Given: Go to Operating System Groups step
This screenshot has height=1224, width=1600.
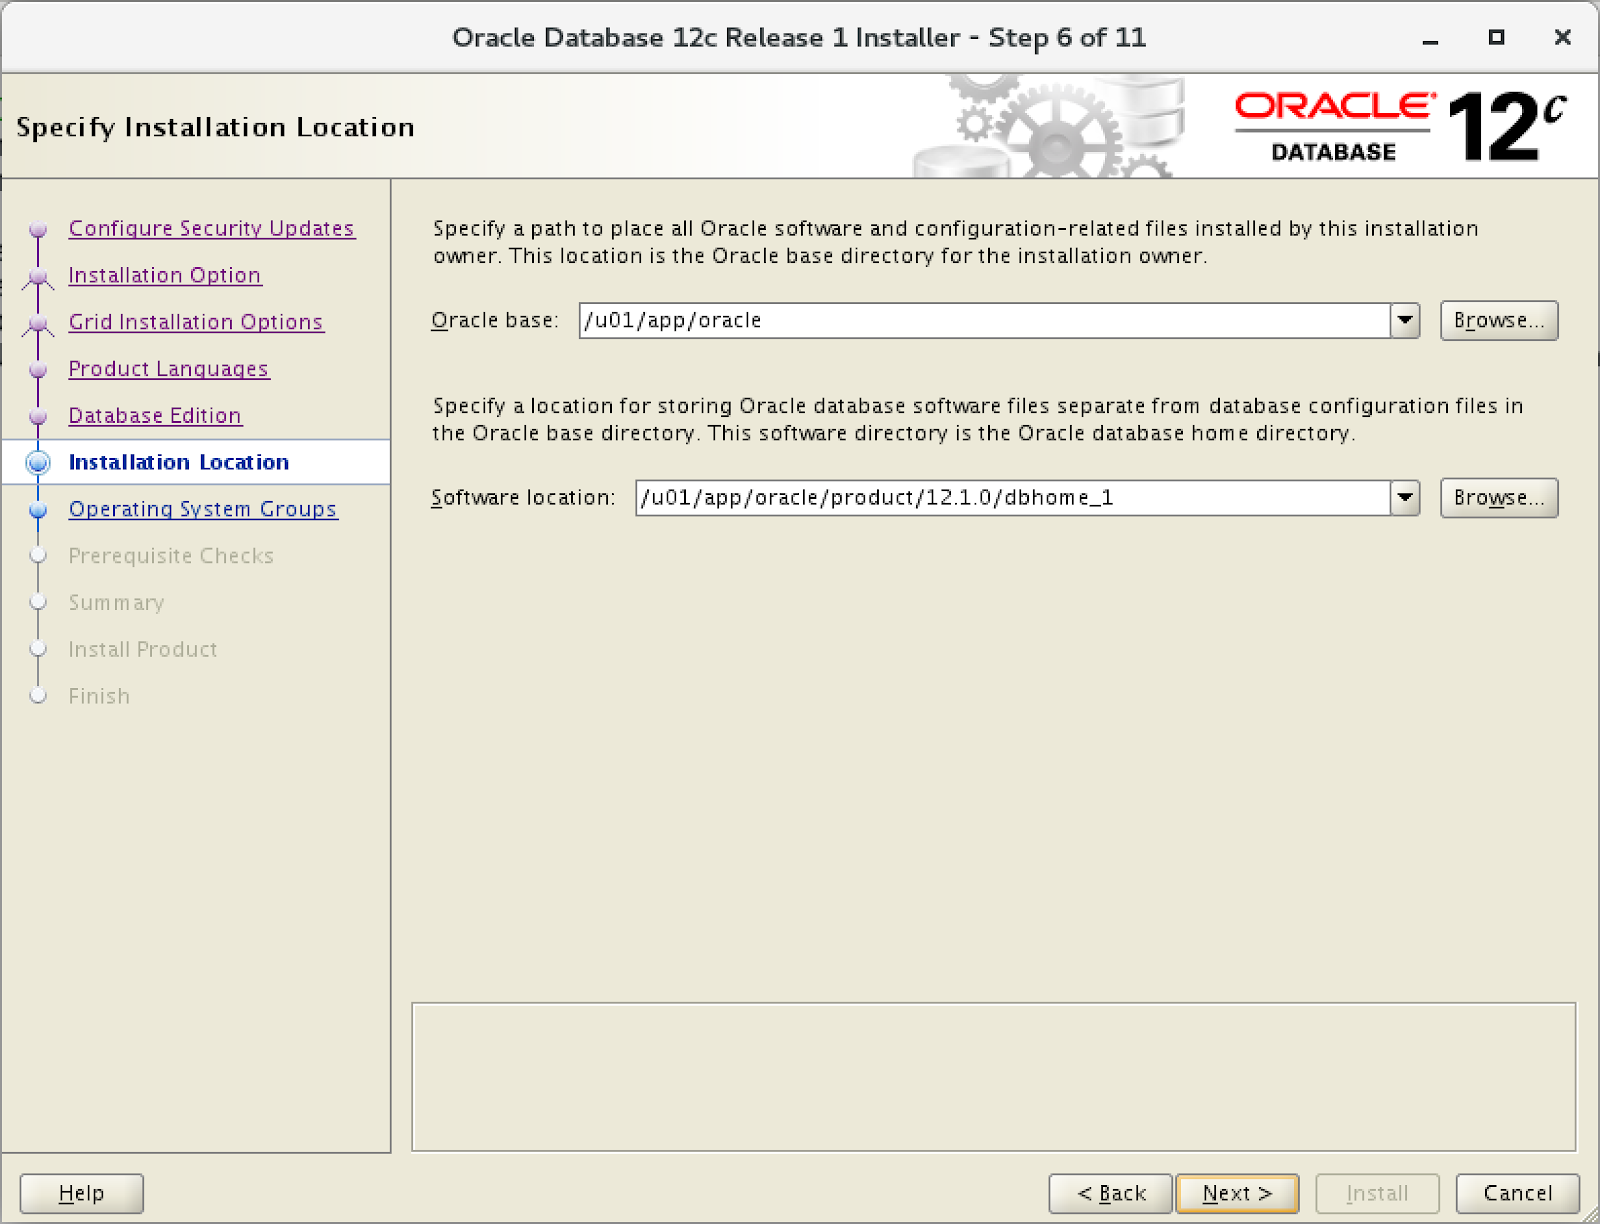Looking at the screenshot, I should coord(203,509).
